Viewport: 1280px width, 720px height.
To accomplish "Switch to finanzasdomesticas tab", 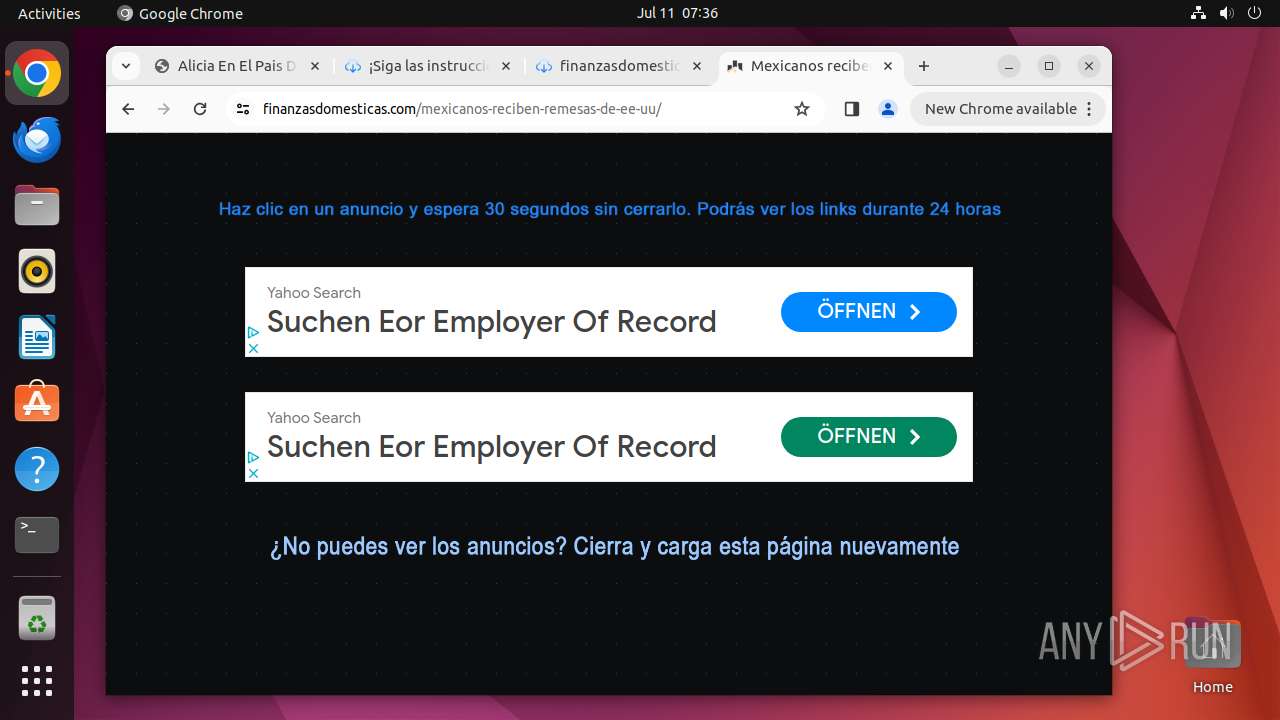I will pyautogui.click(x=619, y=66).
